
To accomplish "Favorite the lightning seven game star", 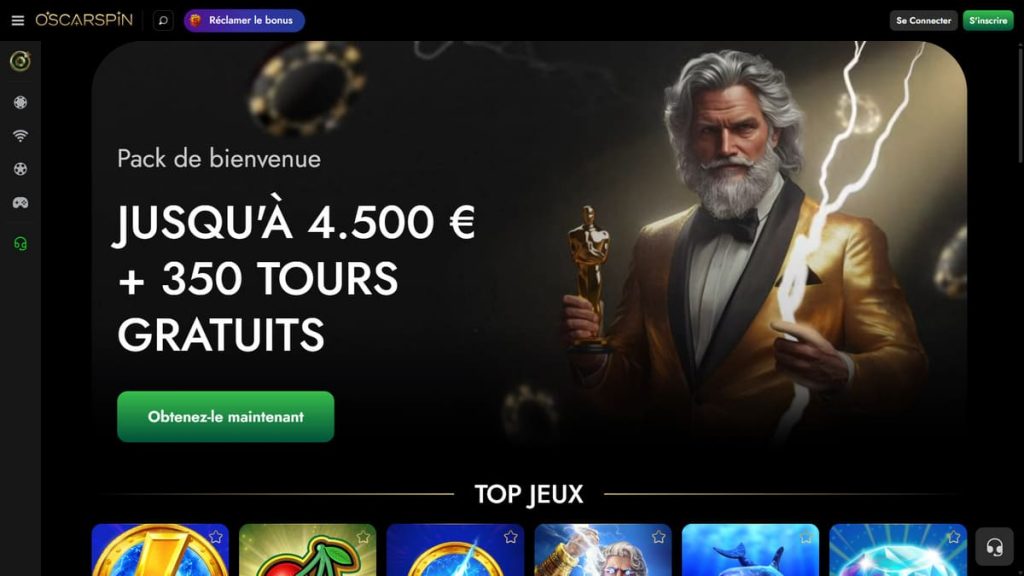I will pos(216,537).
